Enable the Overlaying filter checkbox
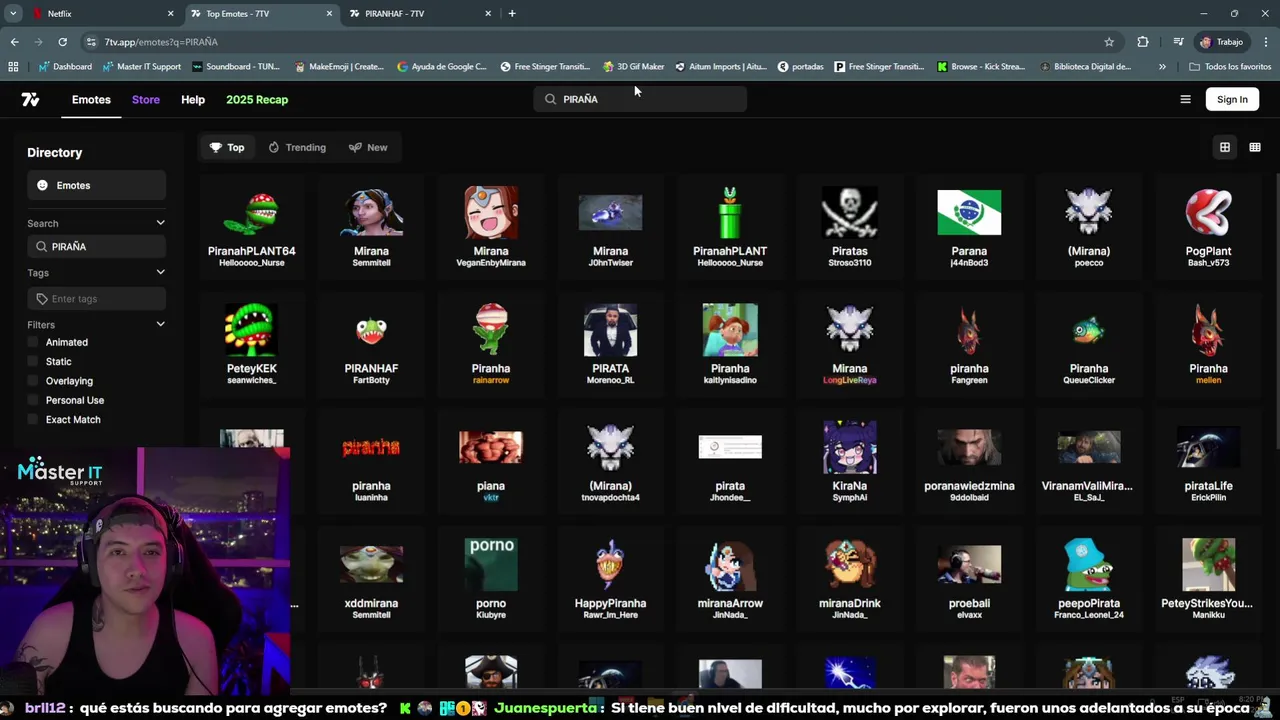 pyautogui.click(x=33, y=381)
